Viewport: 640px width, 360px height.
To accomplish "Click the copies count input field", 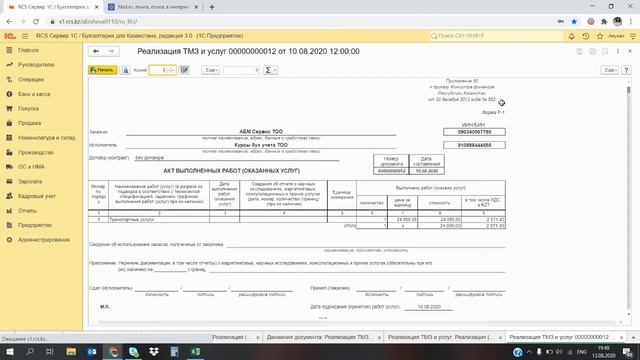I will click(162, 70).
